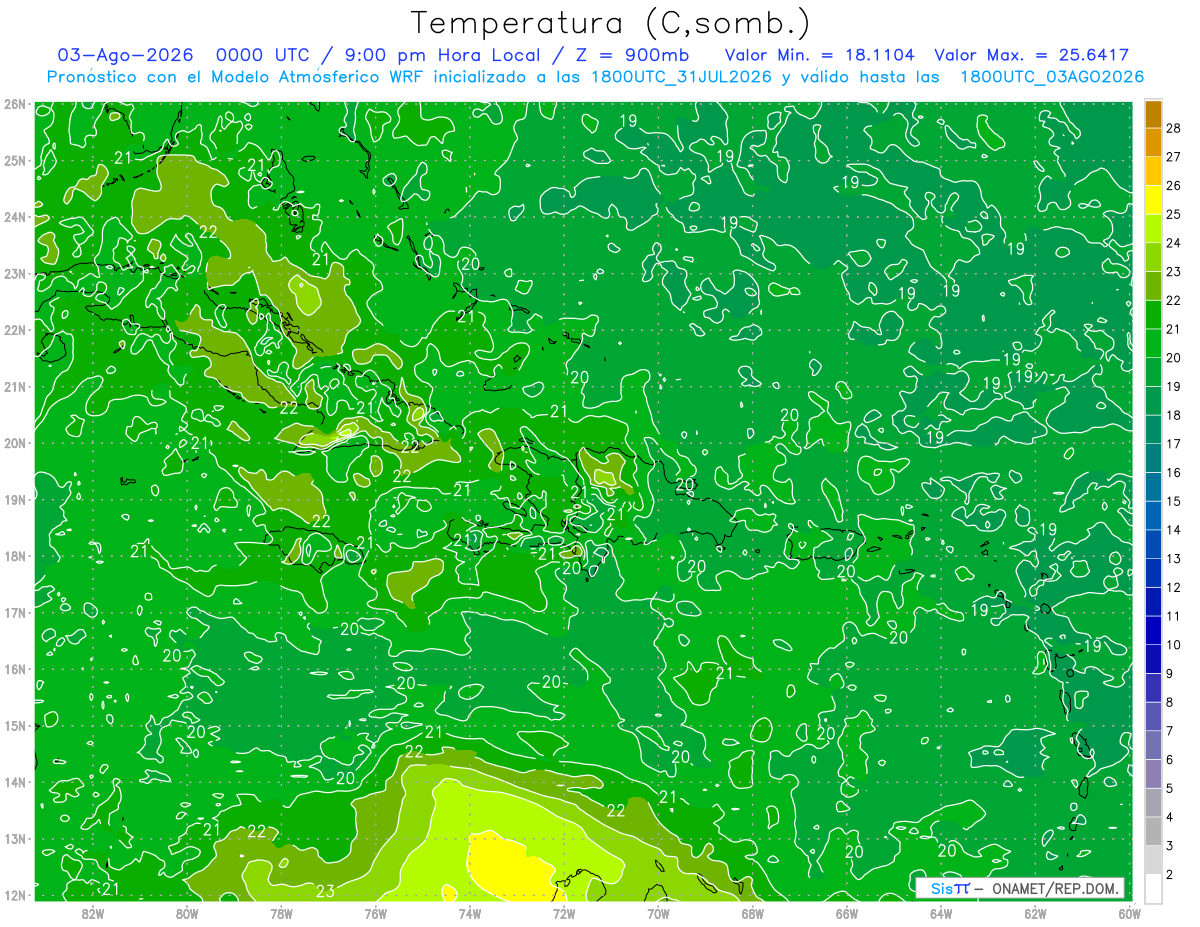Screen dimensions: 1200x927
Task: Click the '23N' latitude axis label
Action: point(15,273)
